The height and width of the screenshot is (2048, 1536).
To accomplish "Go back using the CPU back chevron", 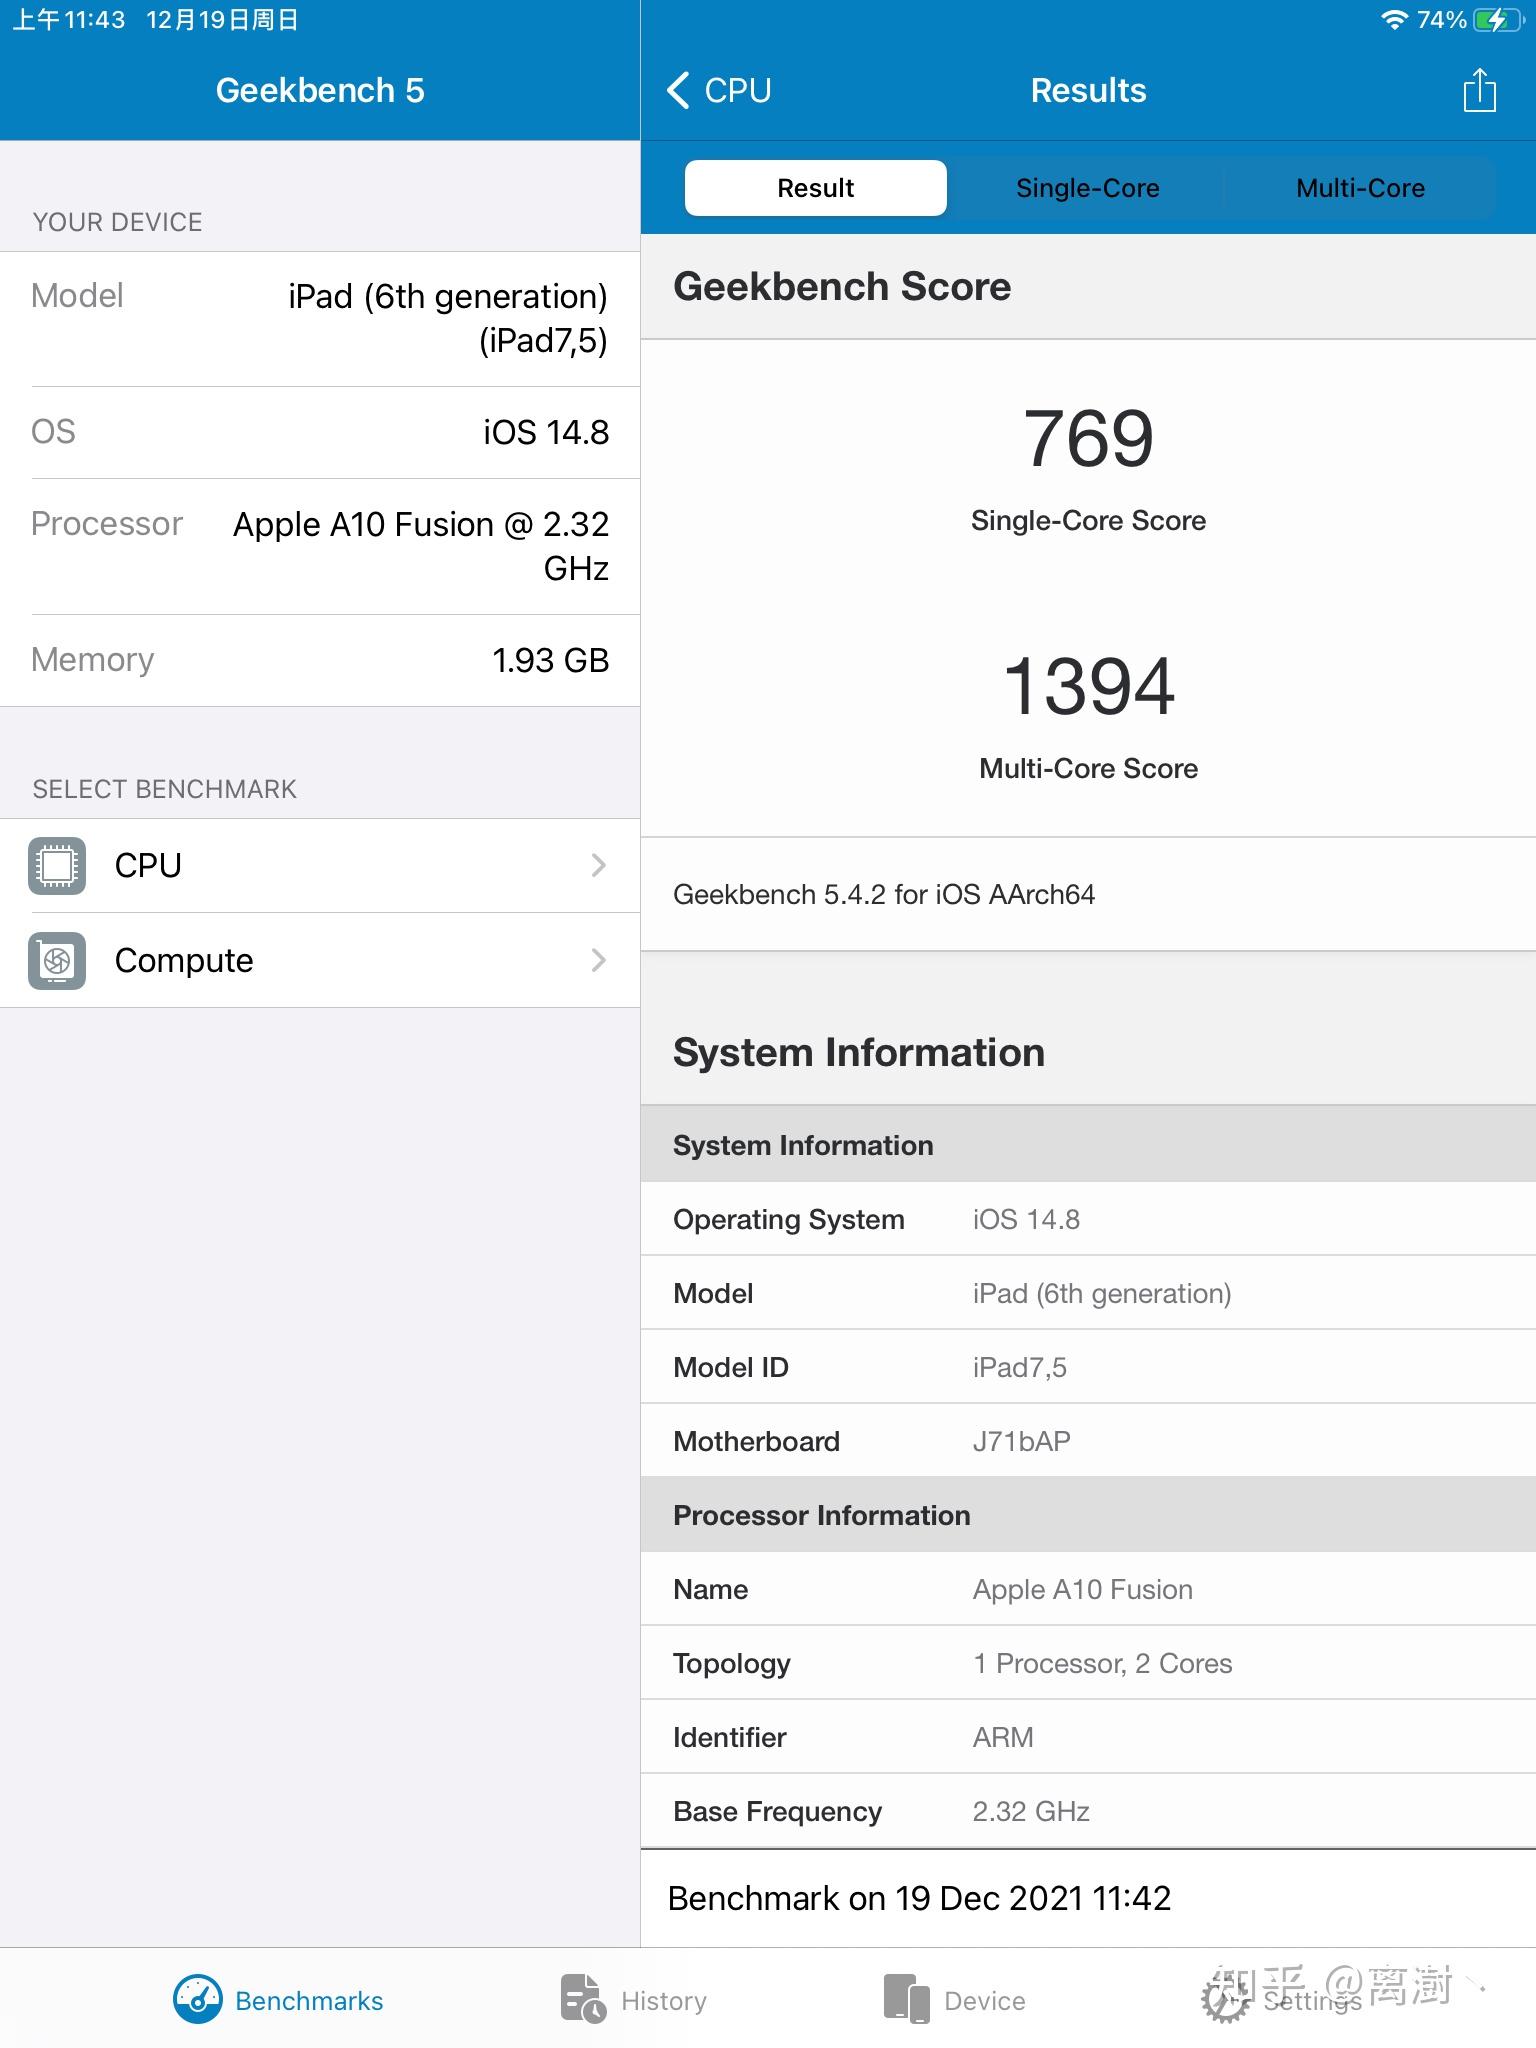I will tap(679, 90).
